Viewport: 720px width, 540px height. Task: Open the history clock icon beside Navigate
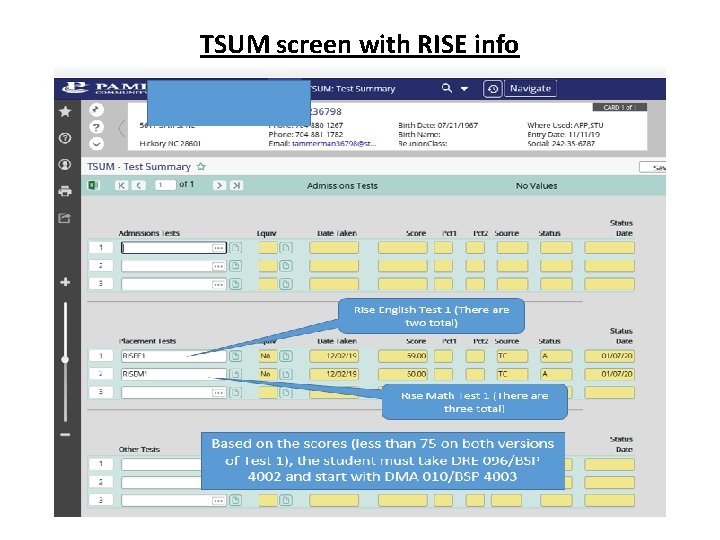[492, 89]
